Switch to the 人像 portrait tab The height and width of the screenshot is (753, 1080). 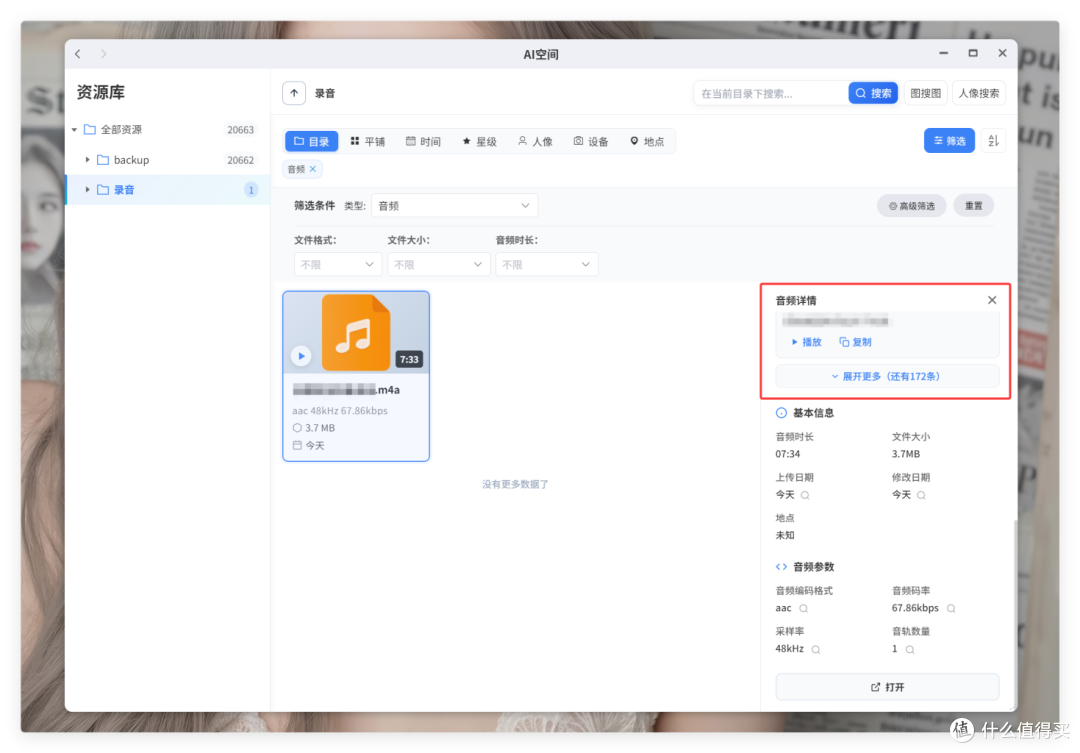tap(535, 141)
